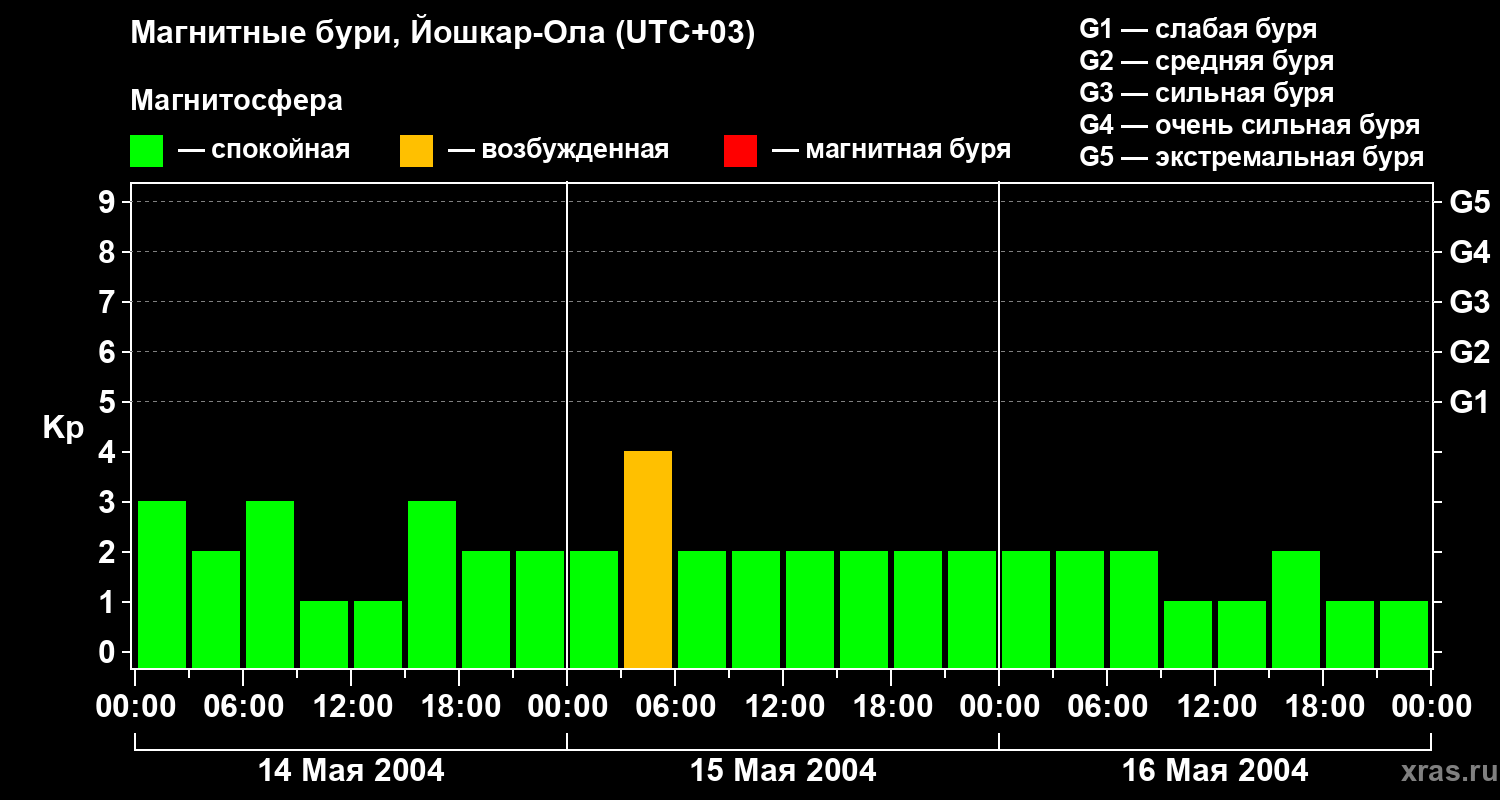The height and width of the screenshot is (800, 1500).
Task: Click the 15 May 00:00–03:00 green bar
Action: pyautogui.click(x=594, y=610)
